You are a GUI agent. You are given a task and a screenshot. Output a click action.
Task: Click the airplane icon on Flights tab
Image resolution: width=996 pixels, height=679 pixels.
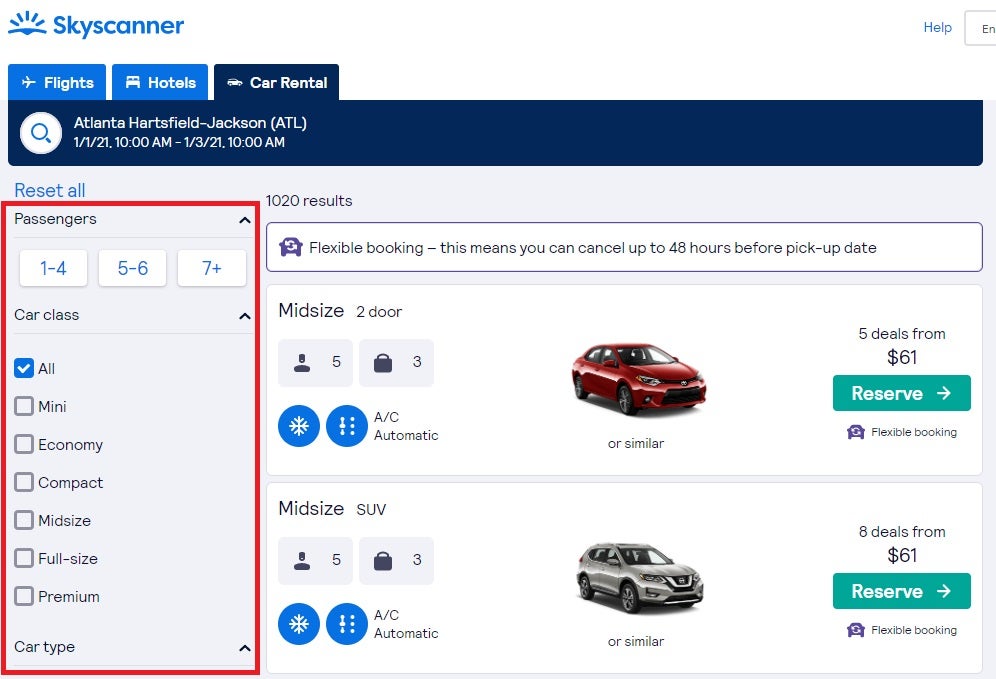click(29, 82)
